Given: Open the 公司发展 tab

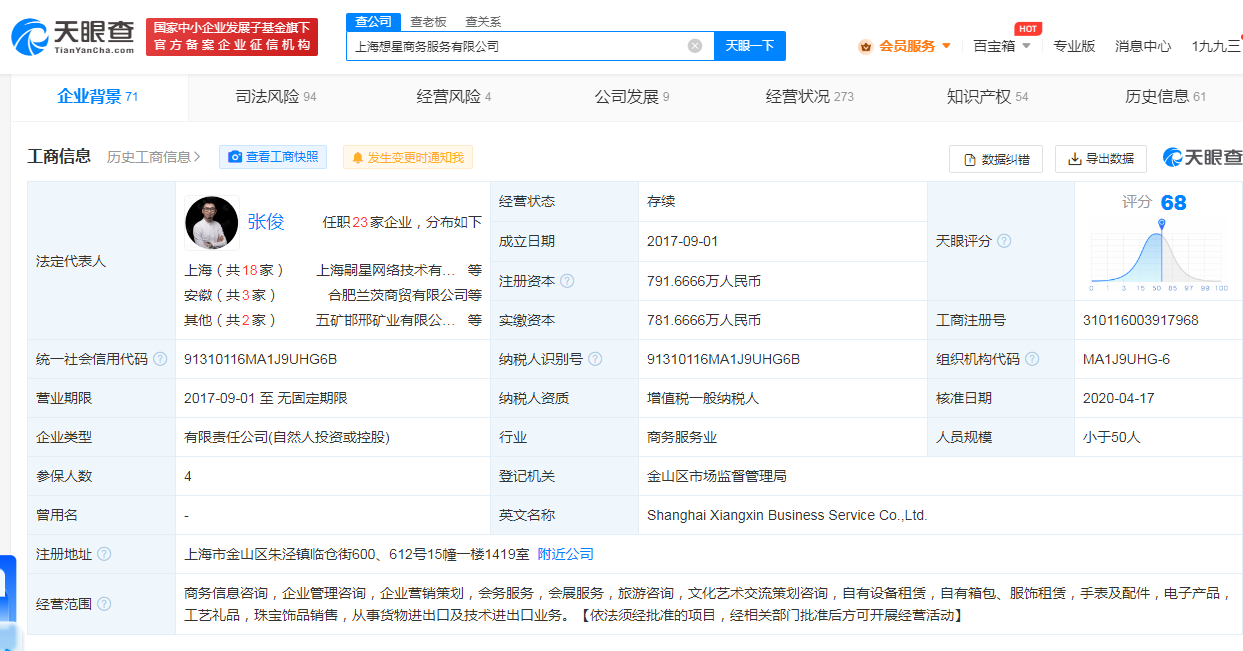Looking at the screenshot, I should coord(632,97).
